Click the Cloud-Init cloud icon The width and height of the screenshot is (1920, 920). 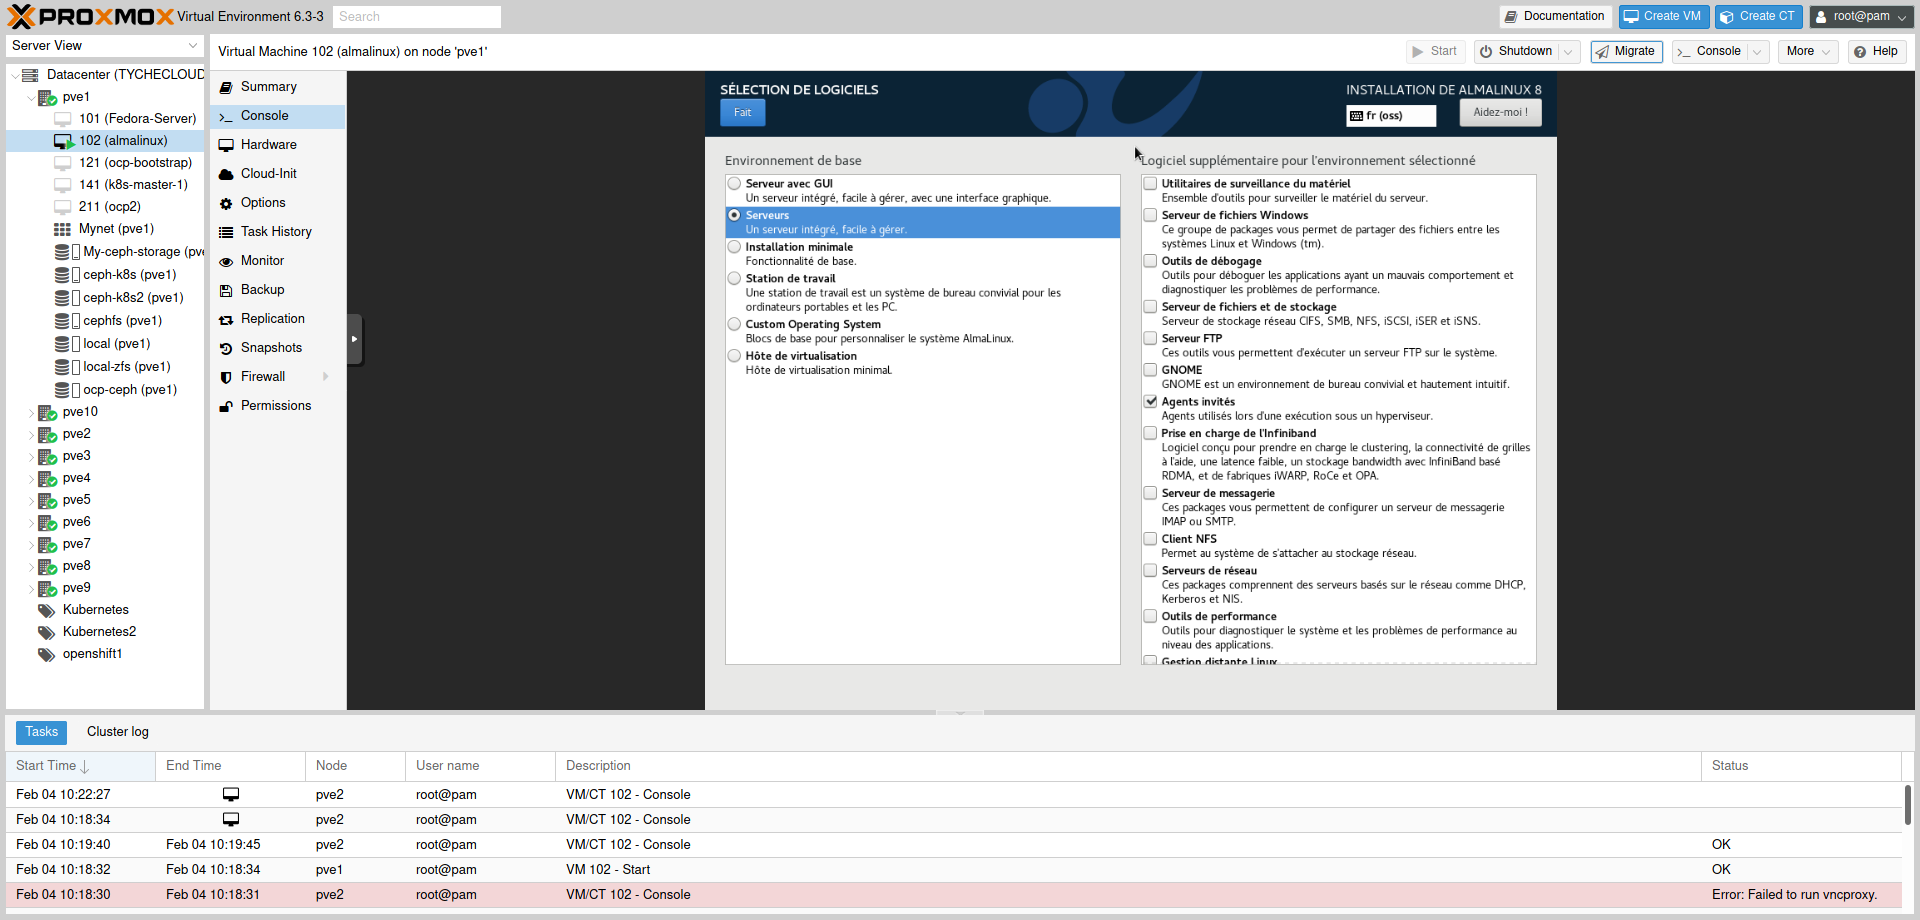point(226,174)
